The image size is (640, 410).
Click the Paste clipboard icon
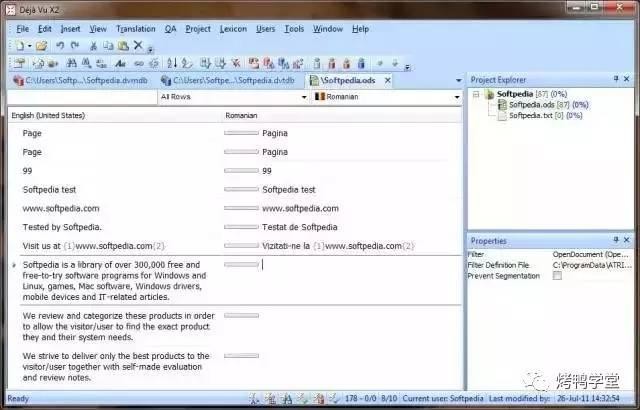(x=123, y=46)
